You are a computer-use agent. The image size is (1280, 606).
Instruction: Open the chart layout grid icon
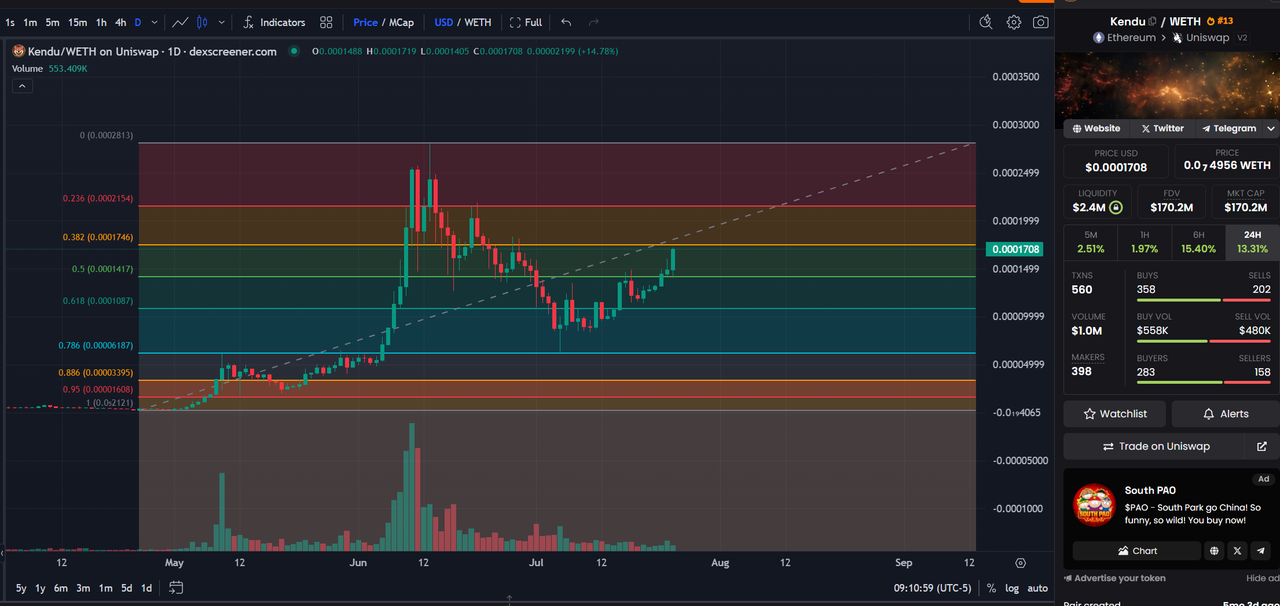click(326, 22)
